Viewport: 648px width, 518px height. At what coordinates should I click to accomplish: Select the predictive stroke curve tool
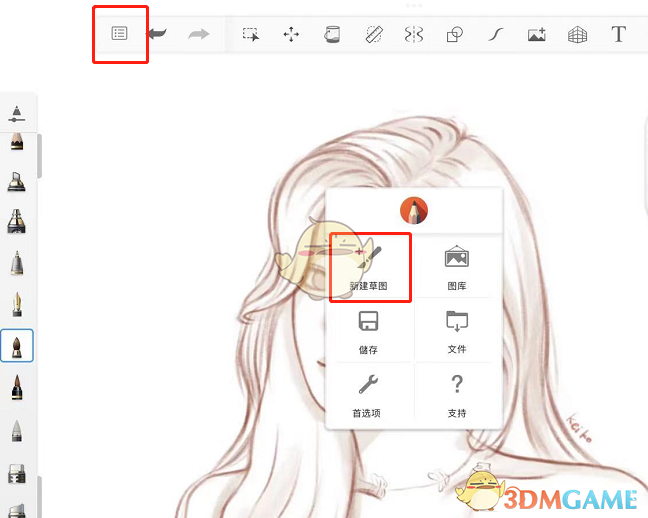[x=496, y=35]
